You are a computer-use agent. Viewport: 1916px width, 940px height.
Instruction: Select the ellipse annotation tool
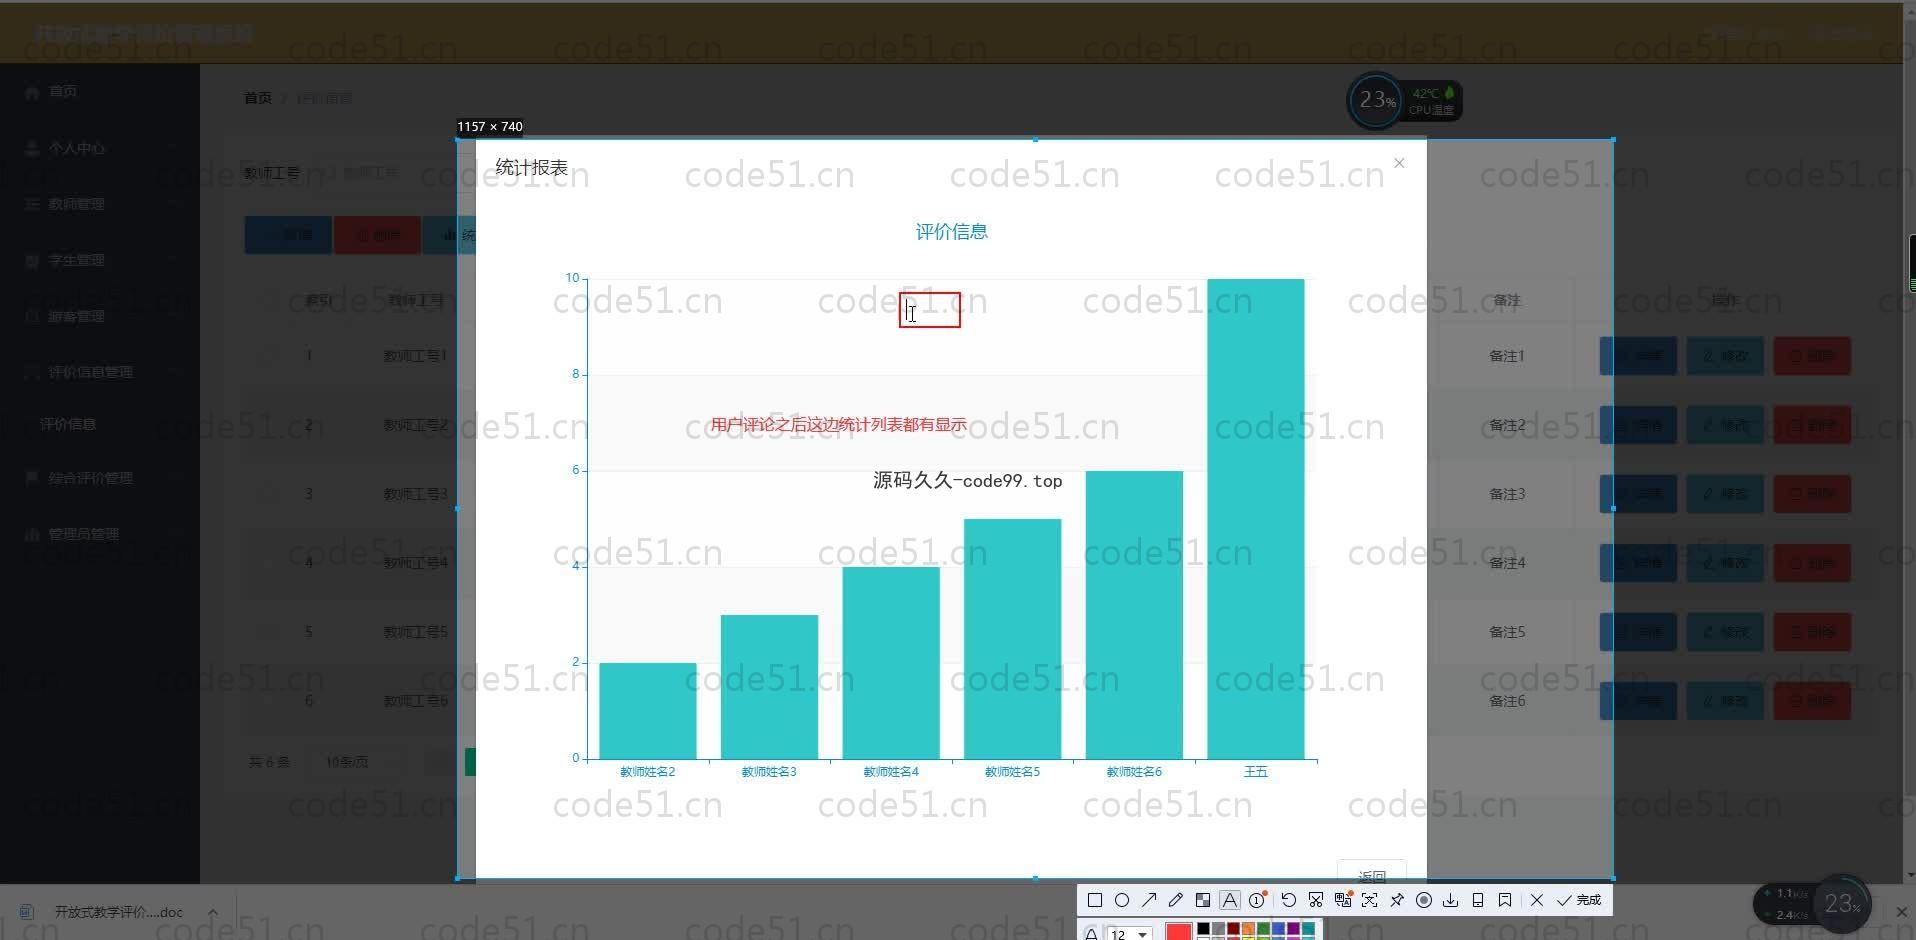[1122, 900]
